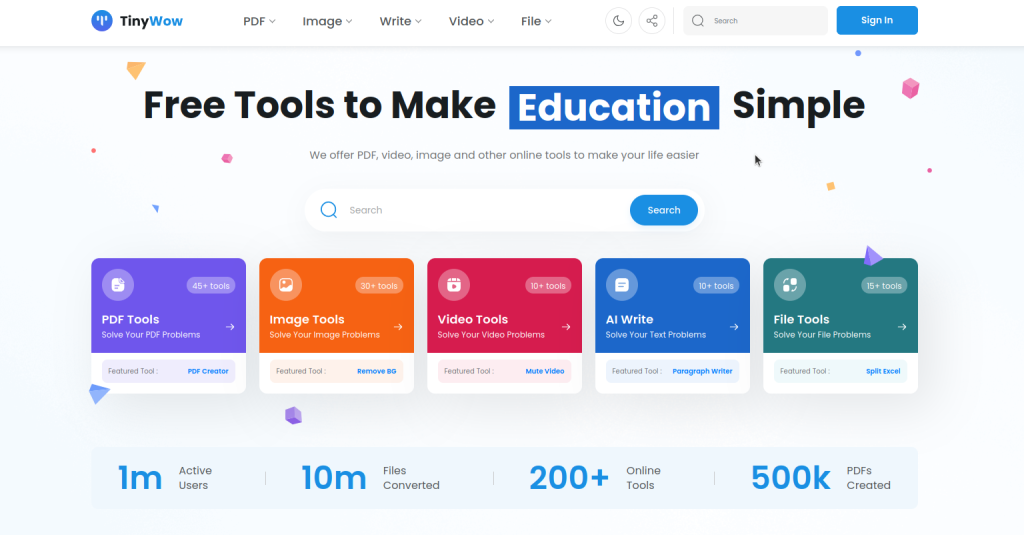Open the AI Write card title
Image resolution: width=1024 pixels, height=535 pixels.
(630, 319)
